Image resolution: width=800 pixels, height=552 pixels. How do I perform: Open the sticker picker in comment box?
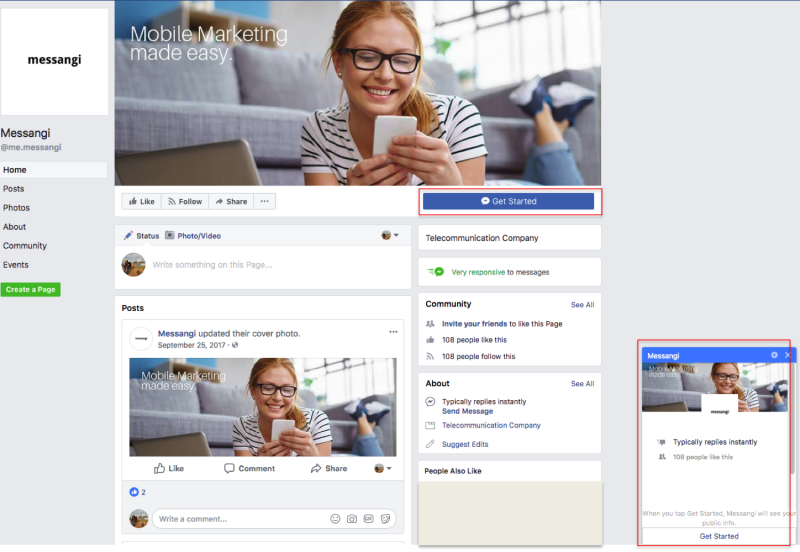[384, 519]
